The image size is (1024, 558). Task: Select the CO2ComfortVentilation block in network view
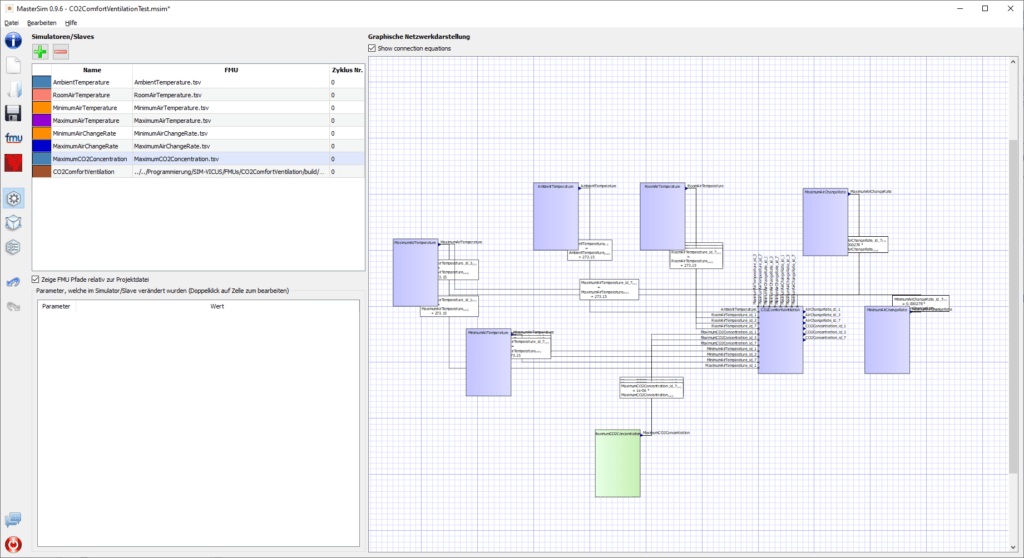point(781,340)
